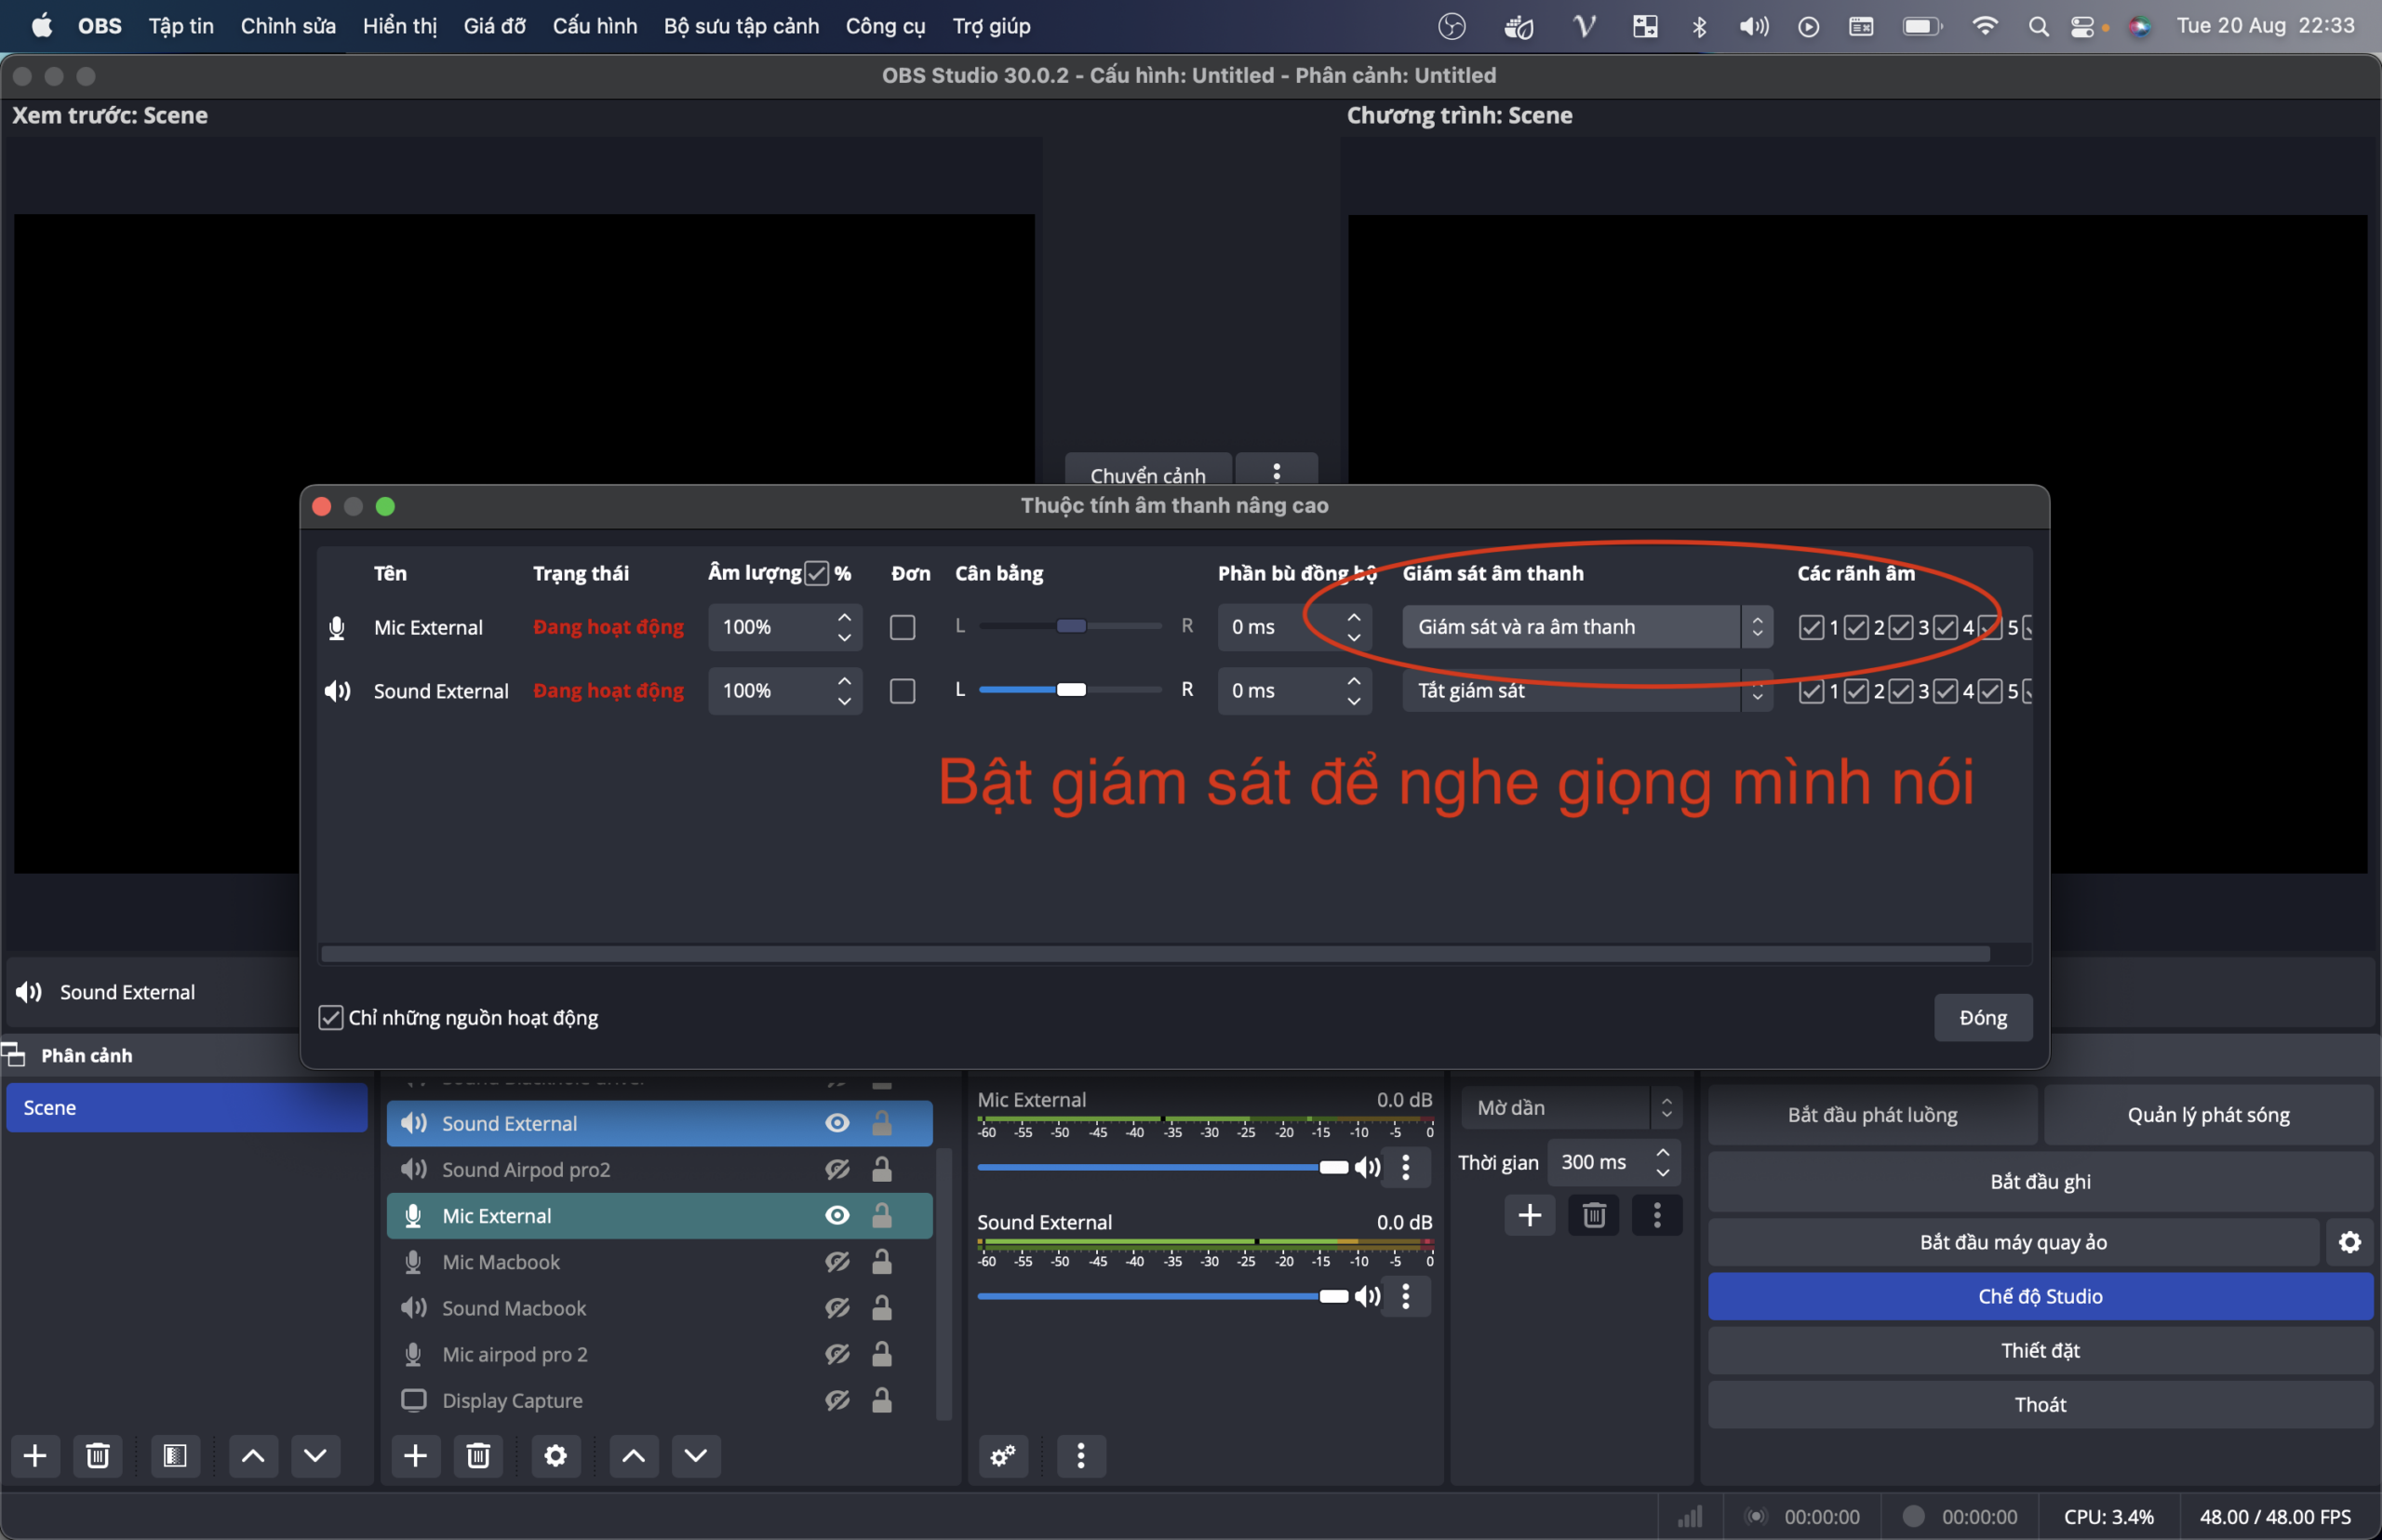Expand the Phân bù đồng bộ stepper for Mic External
This screenshot has height=1540, width=2382.
click(1354, 627)
